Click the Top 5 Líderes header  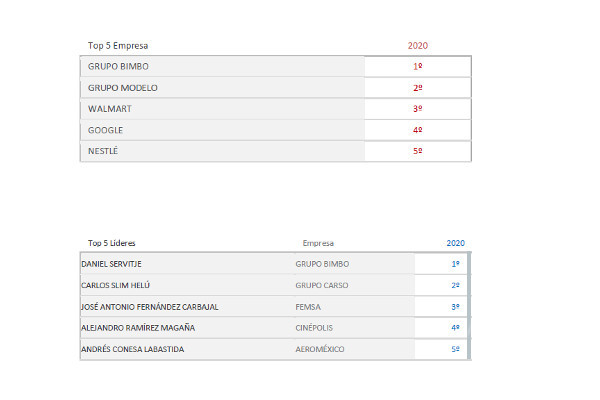tap(112, 243)
